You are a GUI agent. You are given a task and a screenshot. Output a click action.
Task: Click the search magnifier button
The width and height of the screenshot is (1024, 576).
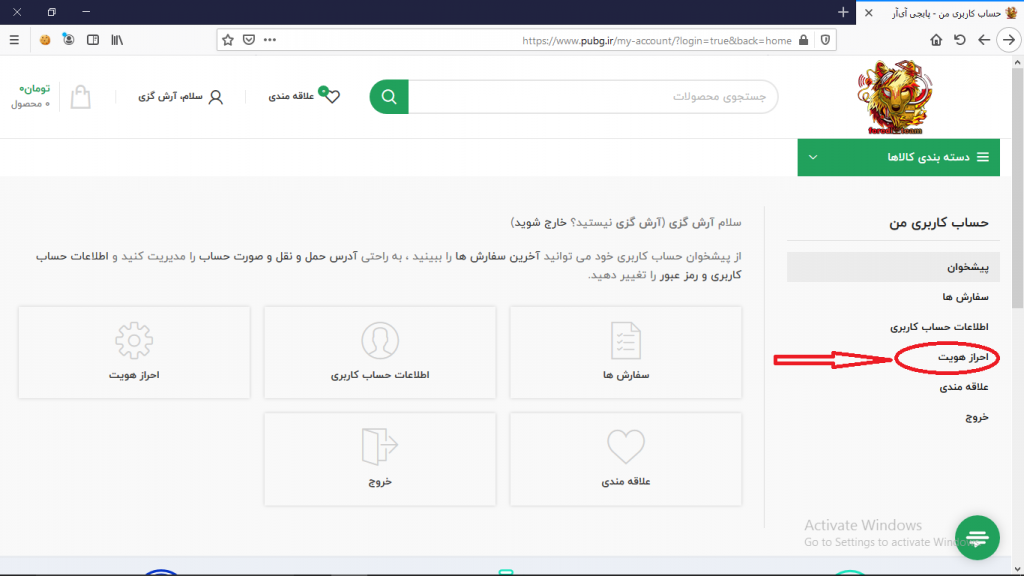pos(389,97)
